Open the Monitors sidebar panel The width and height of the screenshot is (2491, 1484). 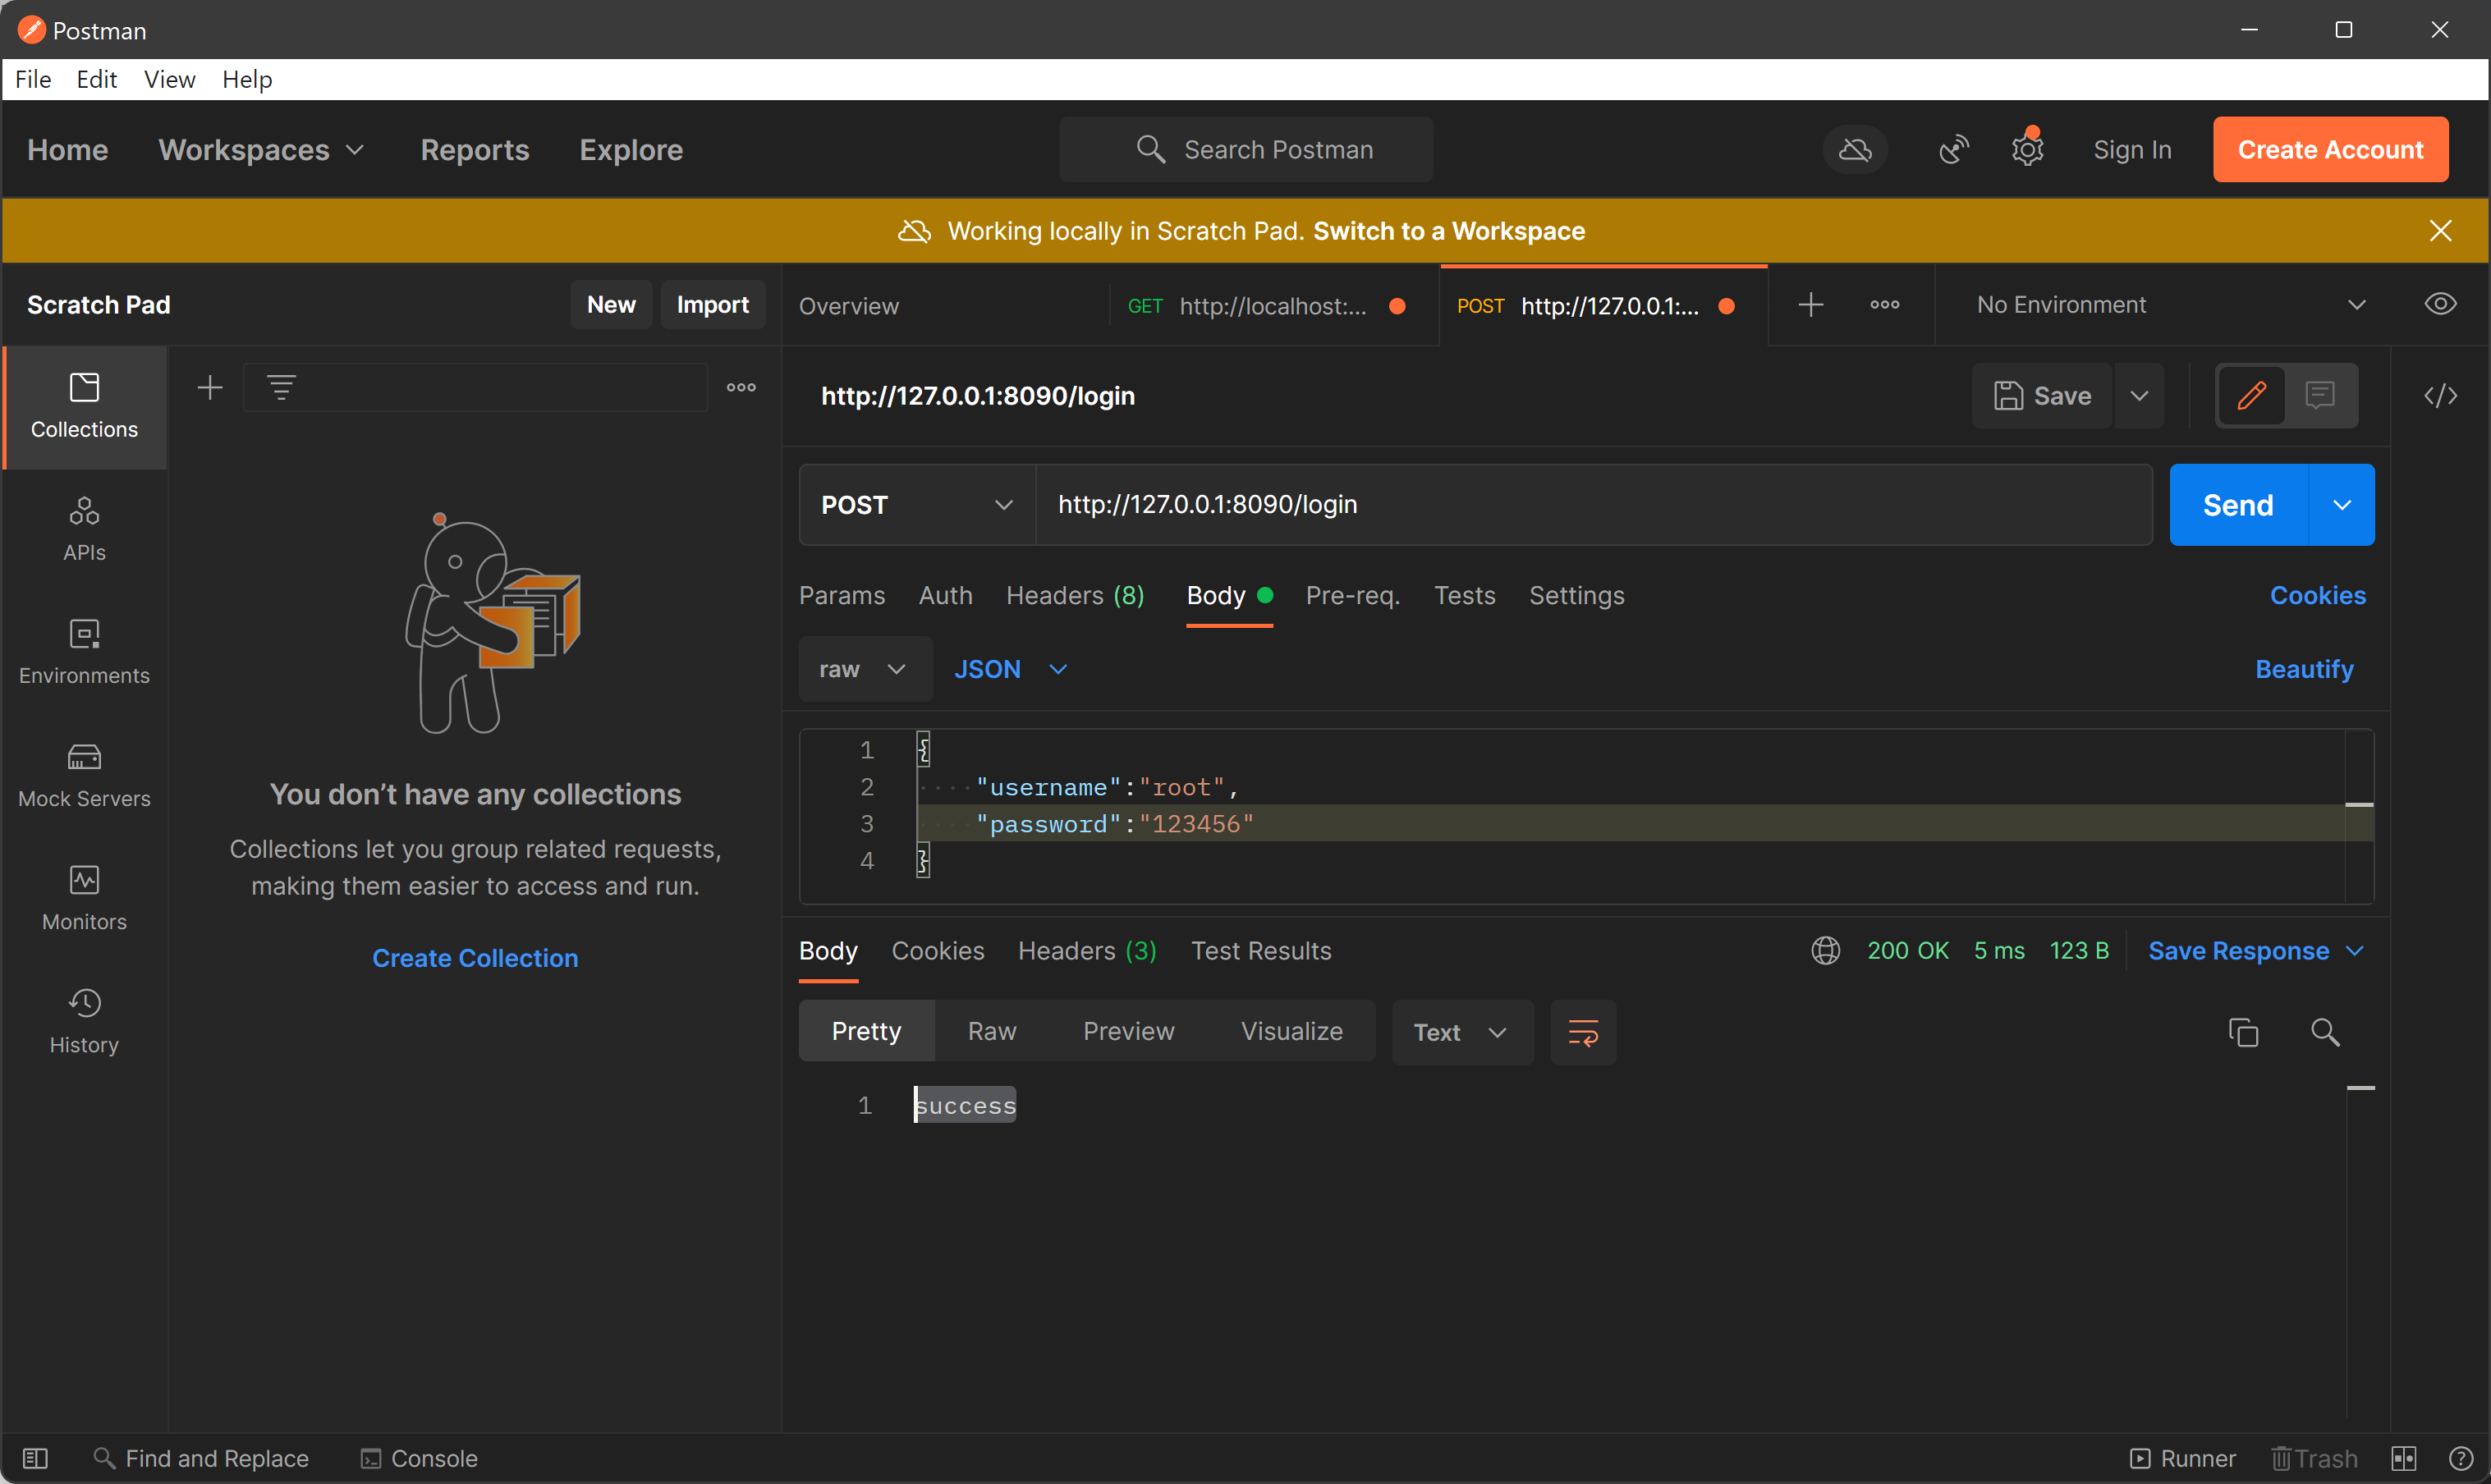pos(84,899)
